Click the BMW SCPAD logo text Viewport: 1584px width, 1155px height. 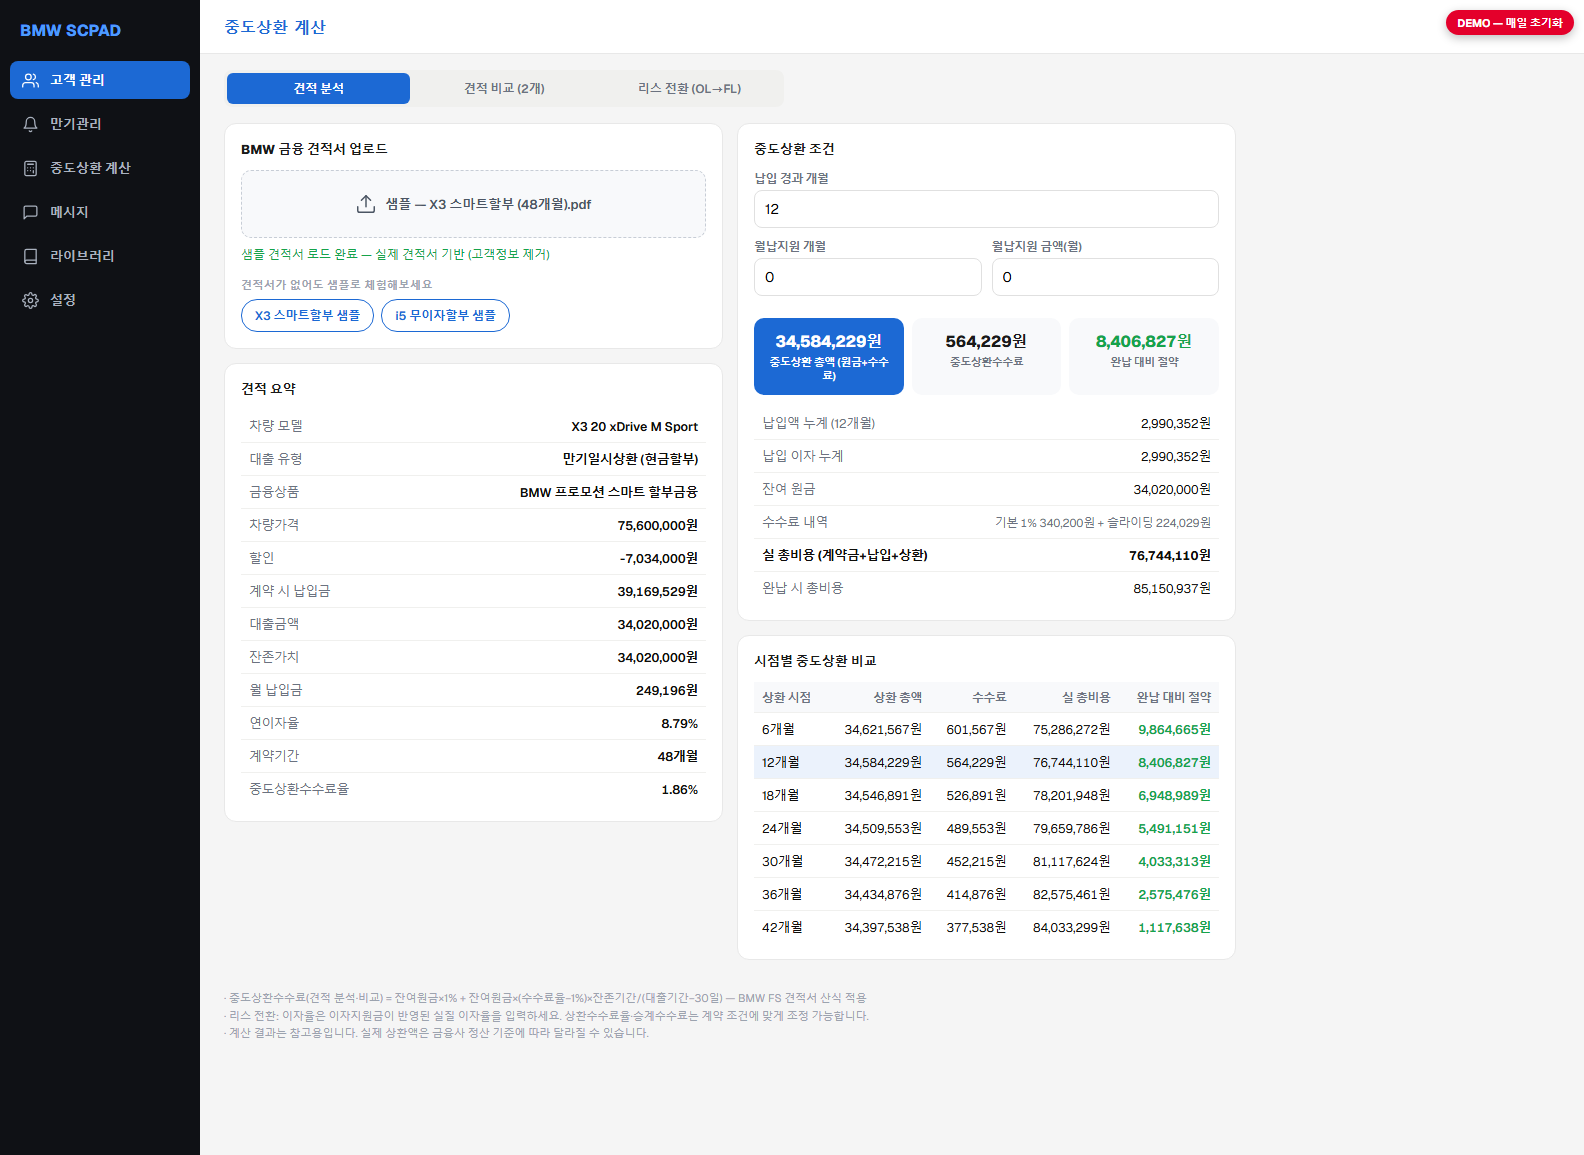tap(70, 31)
